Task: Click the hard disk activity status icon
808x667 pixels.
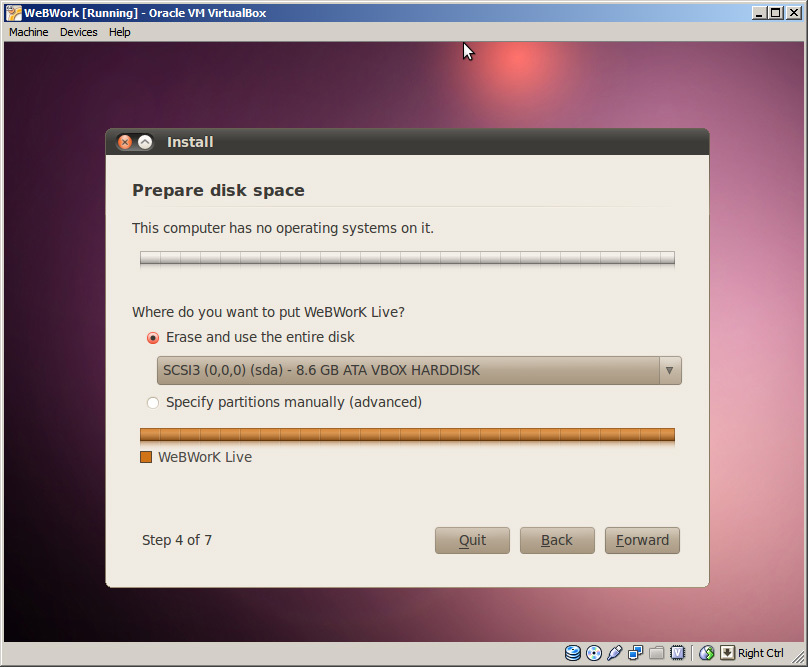Action: [x=573, y=653]
